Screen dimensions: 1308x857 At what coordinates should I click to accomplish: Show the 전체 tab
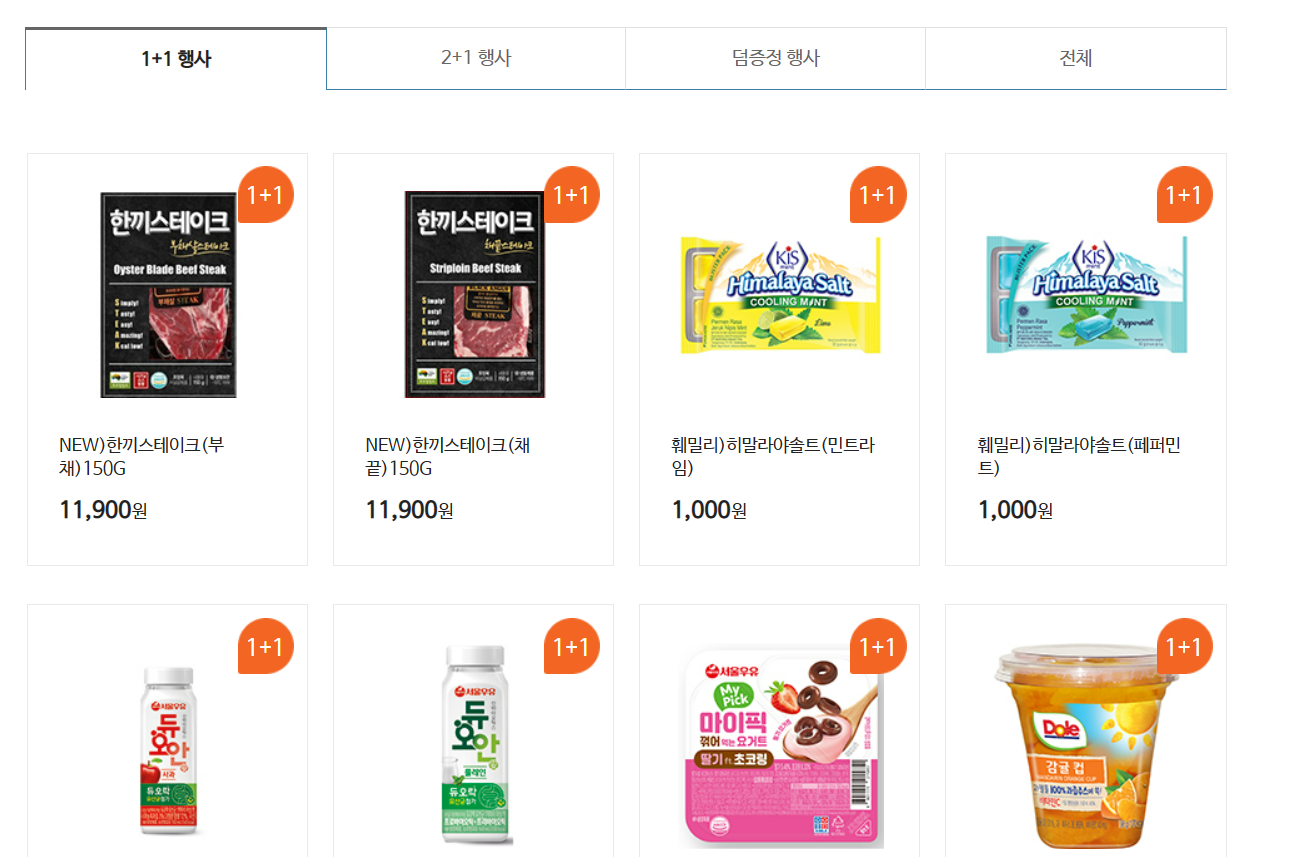point(1076,58)
